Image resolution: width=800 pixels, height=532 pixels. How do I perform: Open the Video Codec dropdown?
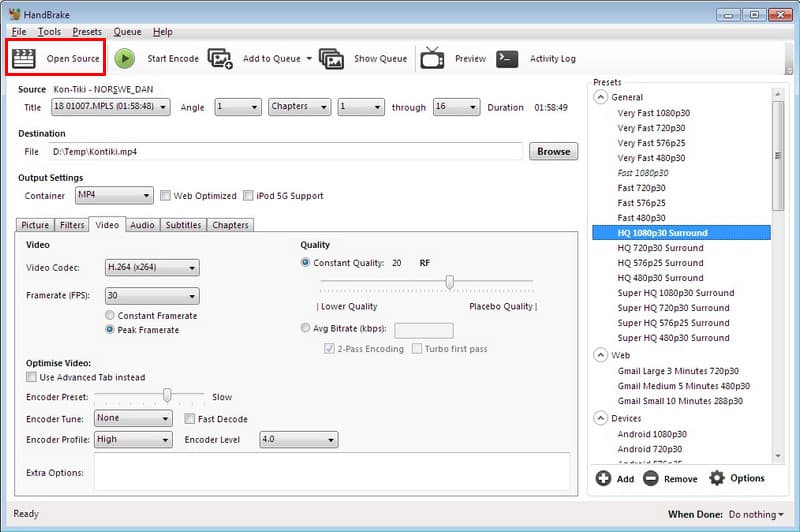152,268
